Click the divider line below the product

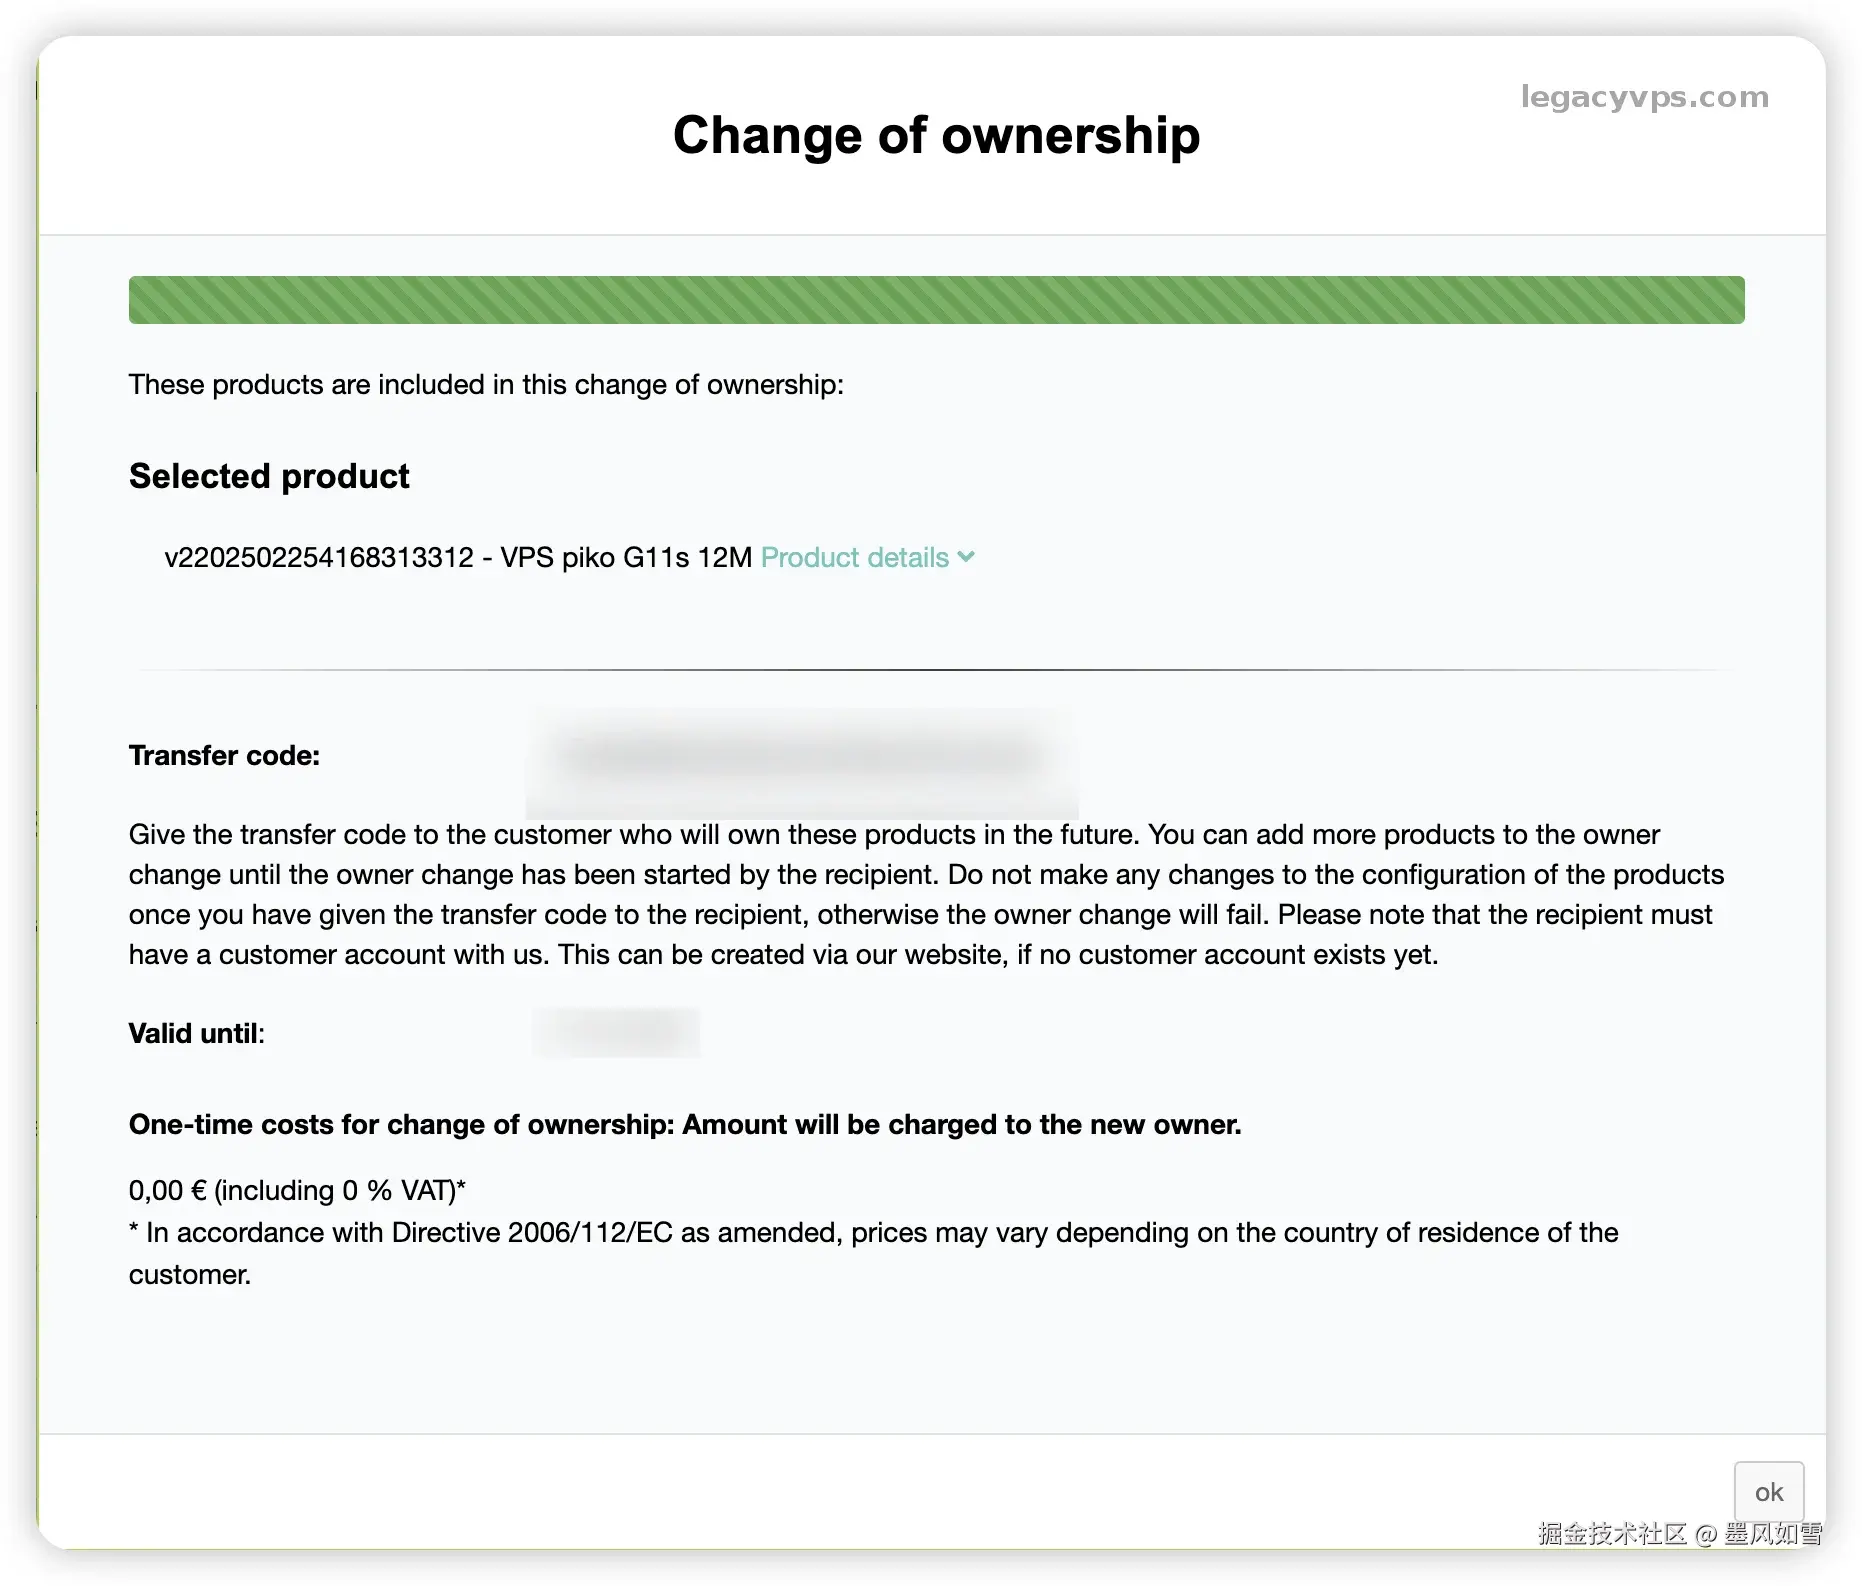click(x=936, y=669)
